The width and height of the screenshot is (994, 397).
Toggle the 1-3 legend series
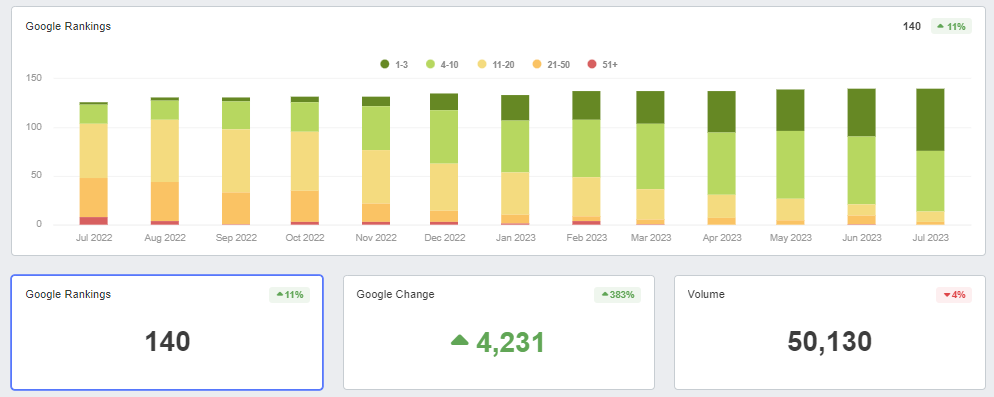[x=394, y=64]
